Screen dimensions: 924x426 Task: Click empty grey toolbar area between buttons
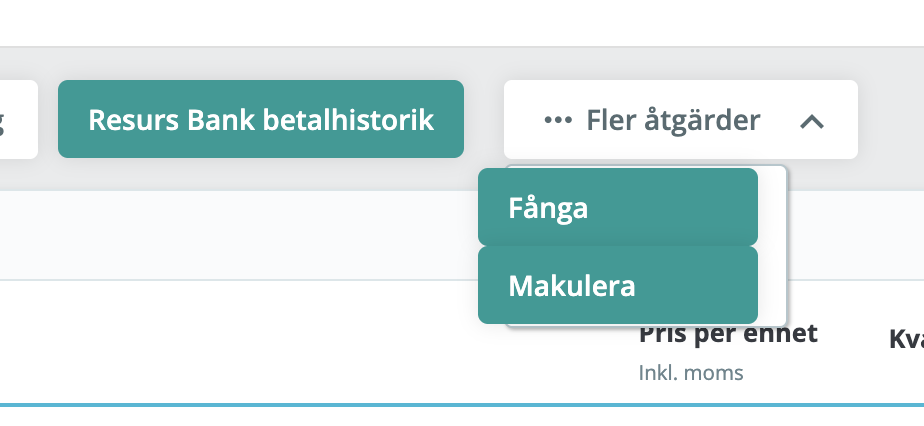pyautogui.click(x=484, y=119)
